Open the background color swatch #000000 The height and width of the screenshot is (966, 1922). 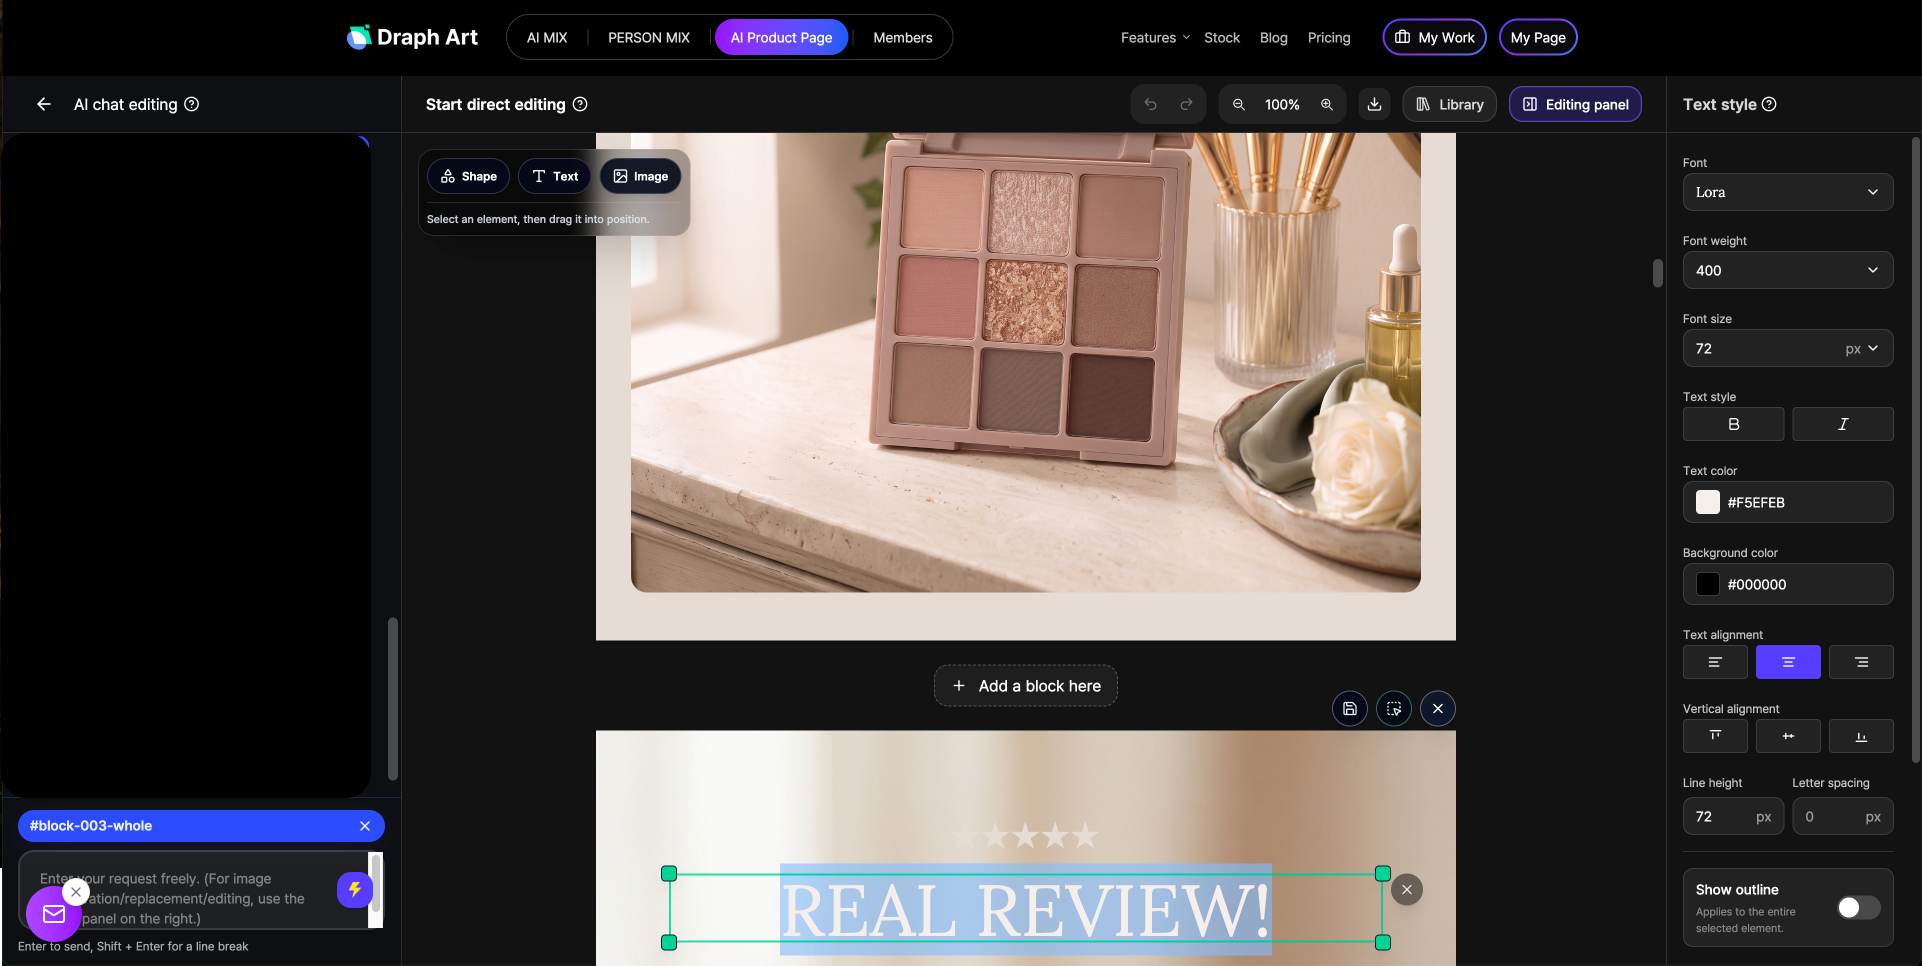point(1708,584)
